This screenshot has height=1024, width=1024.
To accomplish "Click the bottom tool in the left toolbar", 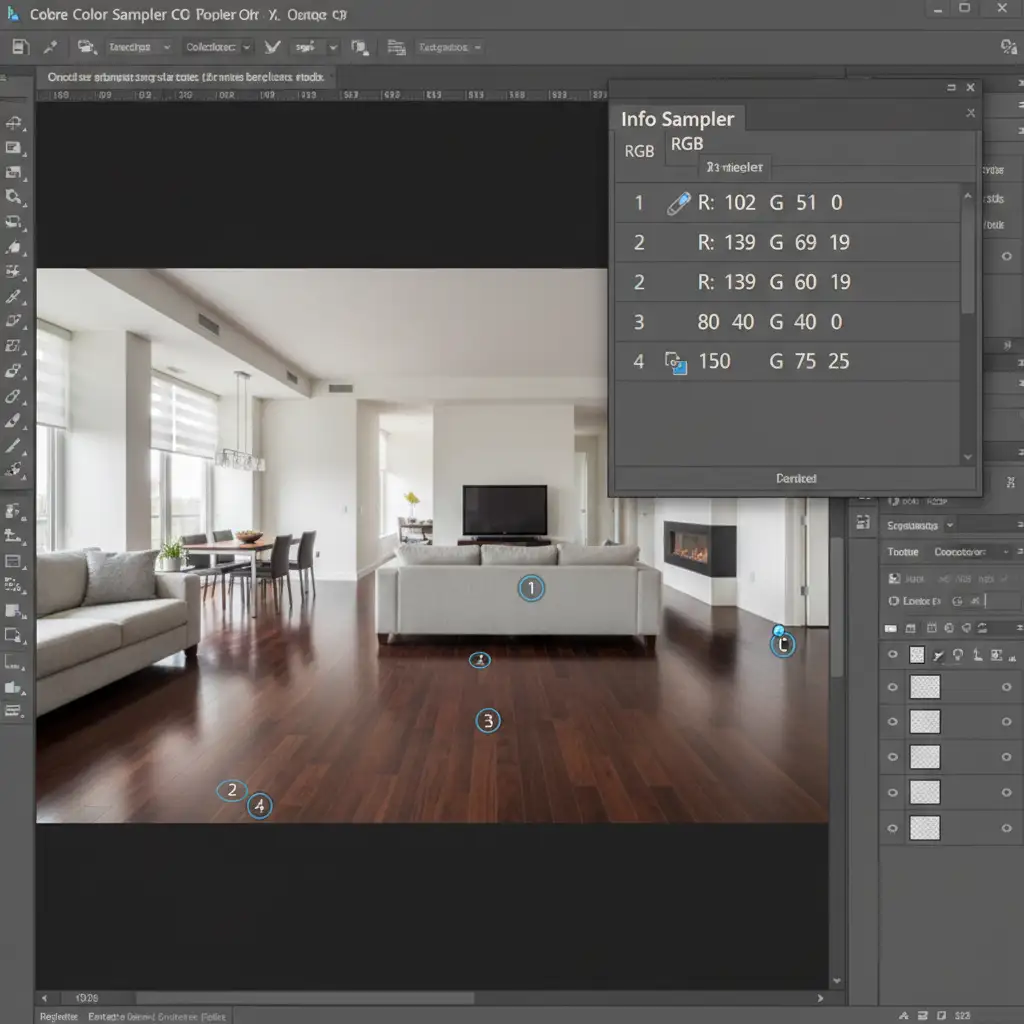I will (14, 711).
